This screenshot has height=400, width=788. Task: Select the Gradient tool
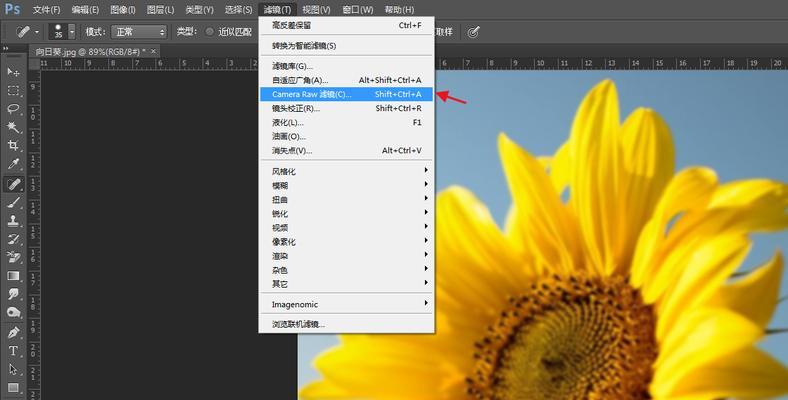tap(13, 276)
